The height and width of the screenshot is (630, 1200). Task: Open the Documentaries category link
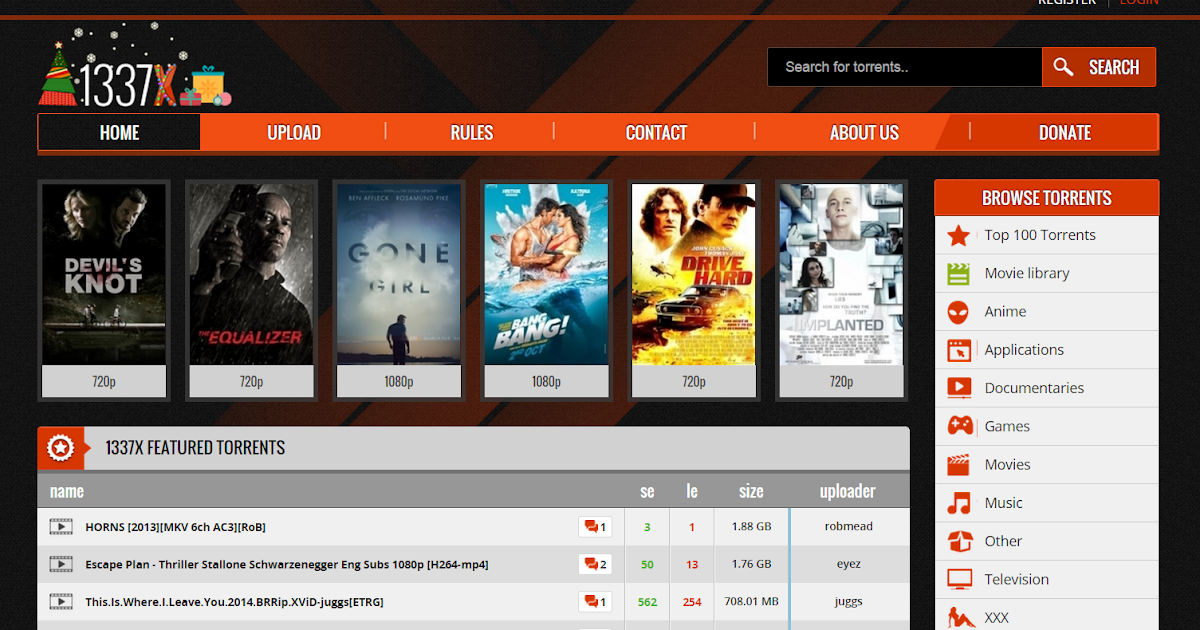click(1034, 388)
